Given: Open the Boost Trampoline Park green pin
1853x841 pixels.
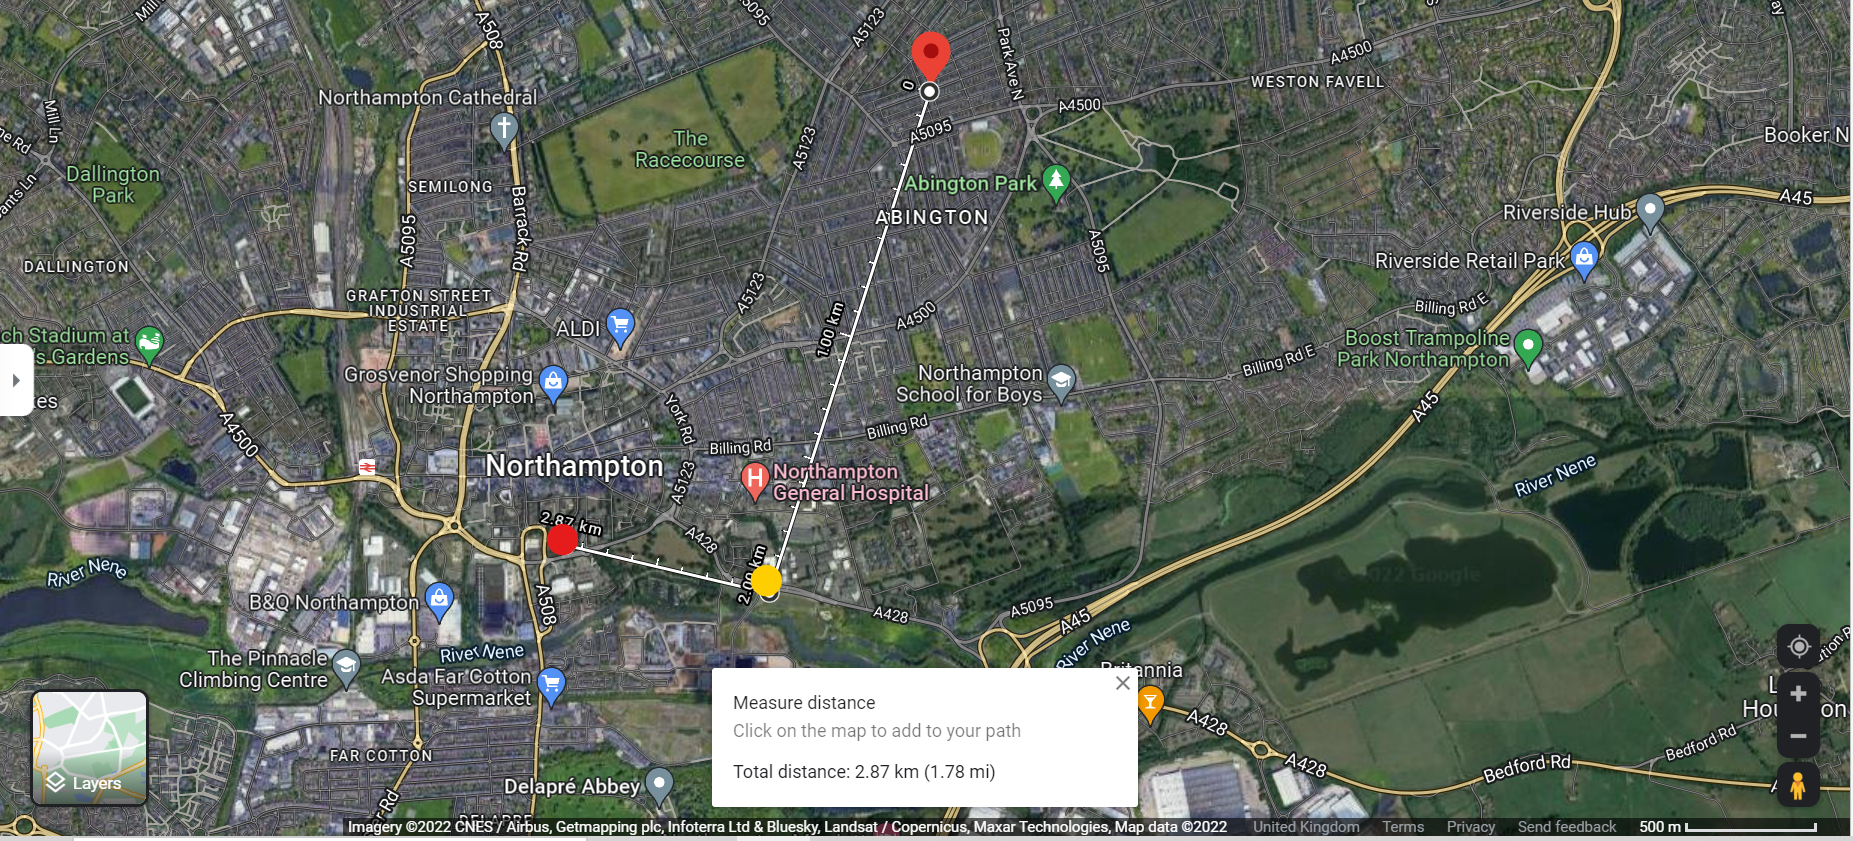Looking at the screenshot, I should (x=1527, y=348).
